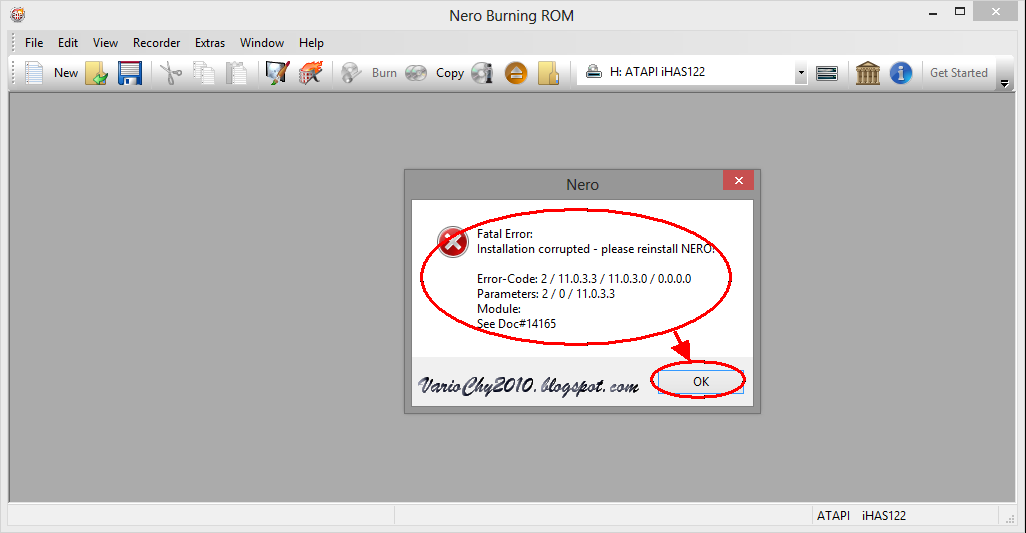The image size is (1026, 533).
Task: Click the recorder drive icon in combo box
Action: [x=593, y=72]
